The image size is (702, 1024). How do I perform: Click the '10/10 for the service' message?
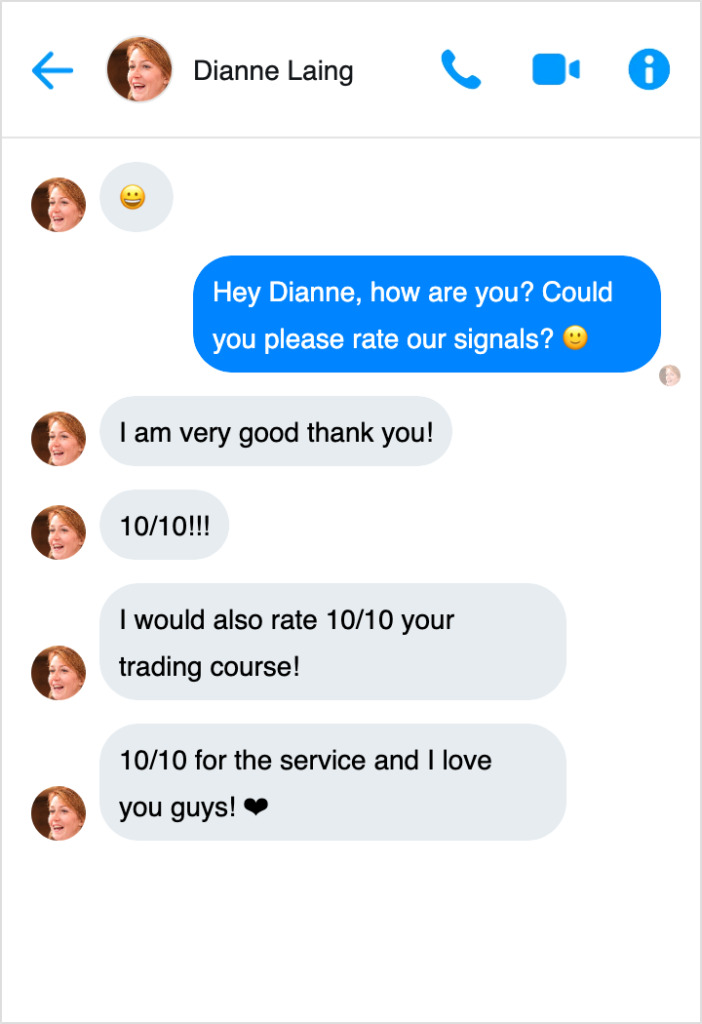pos(332,782)
